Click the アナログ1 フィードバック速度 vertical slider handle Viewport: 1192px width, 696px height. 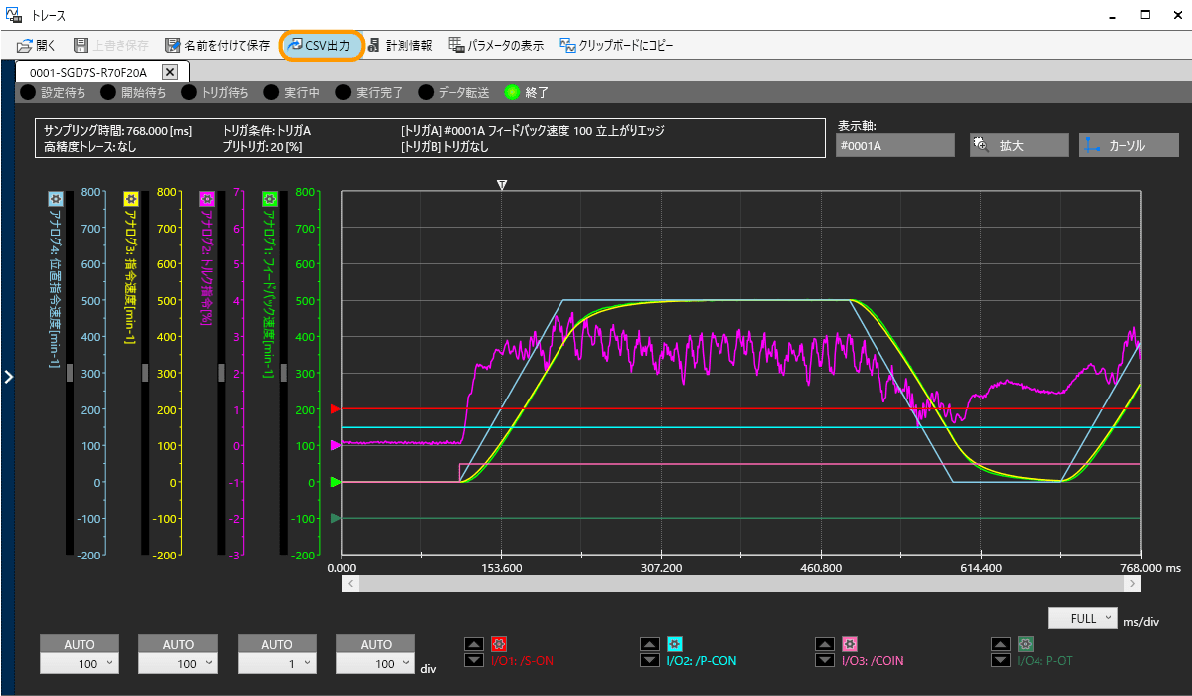pyautogui.click(x=284, y=372)
